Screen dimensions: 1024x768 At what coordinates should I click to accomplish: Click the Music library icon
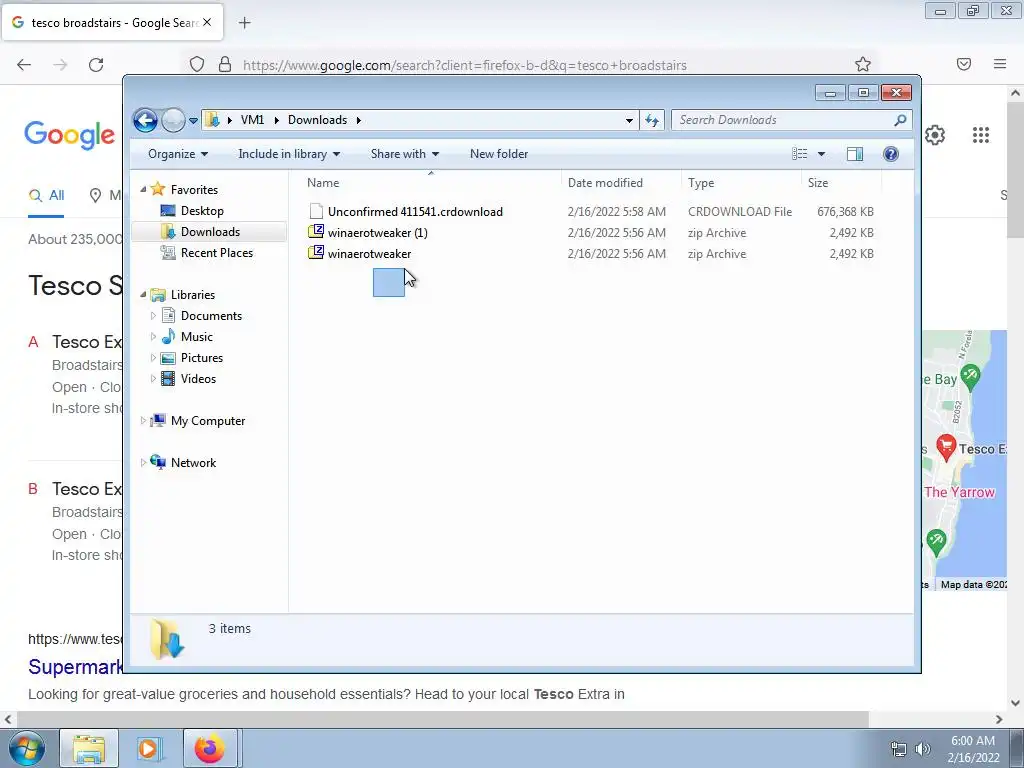tap(168, 336)
